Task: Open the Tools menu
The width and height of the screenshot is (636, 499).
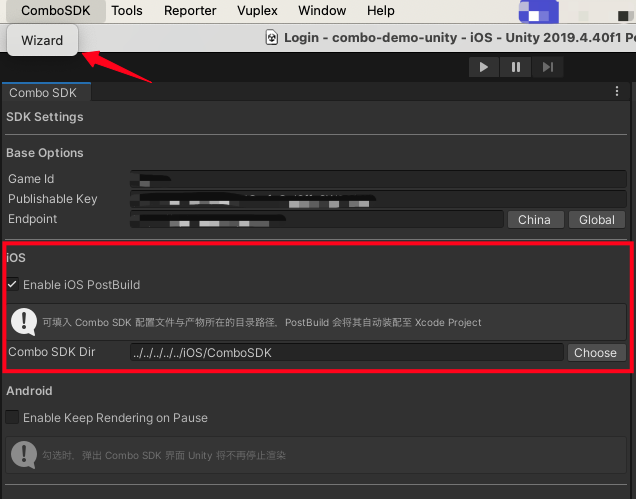Action: pyautogui.click(x=127, y=11)
